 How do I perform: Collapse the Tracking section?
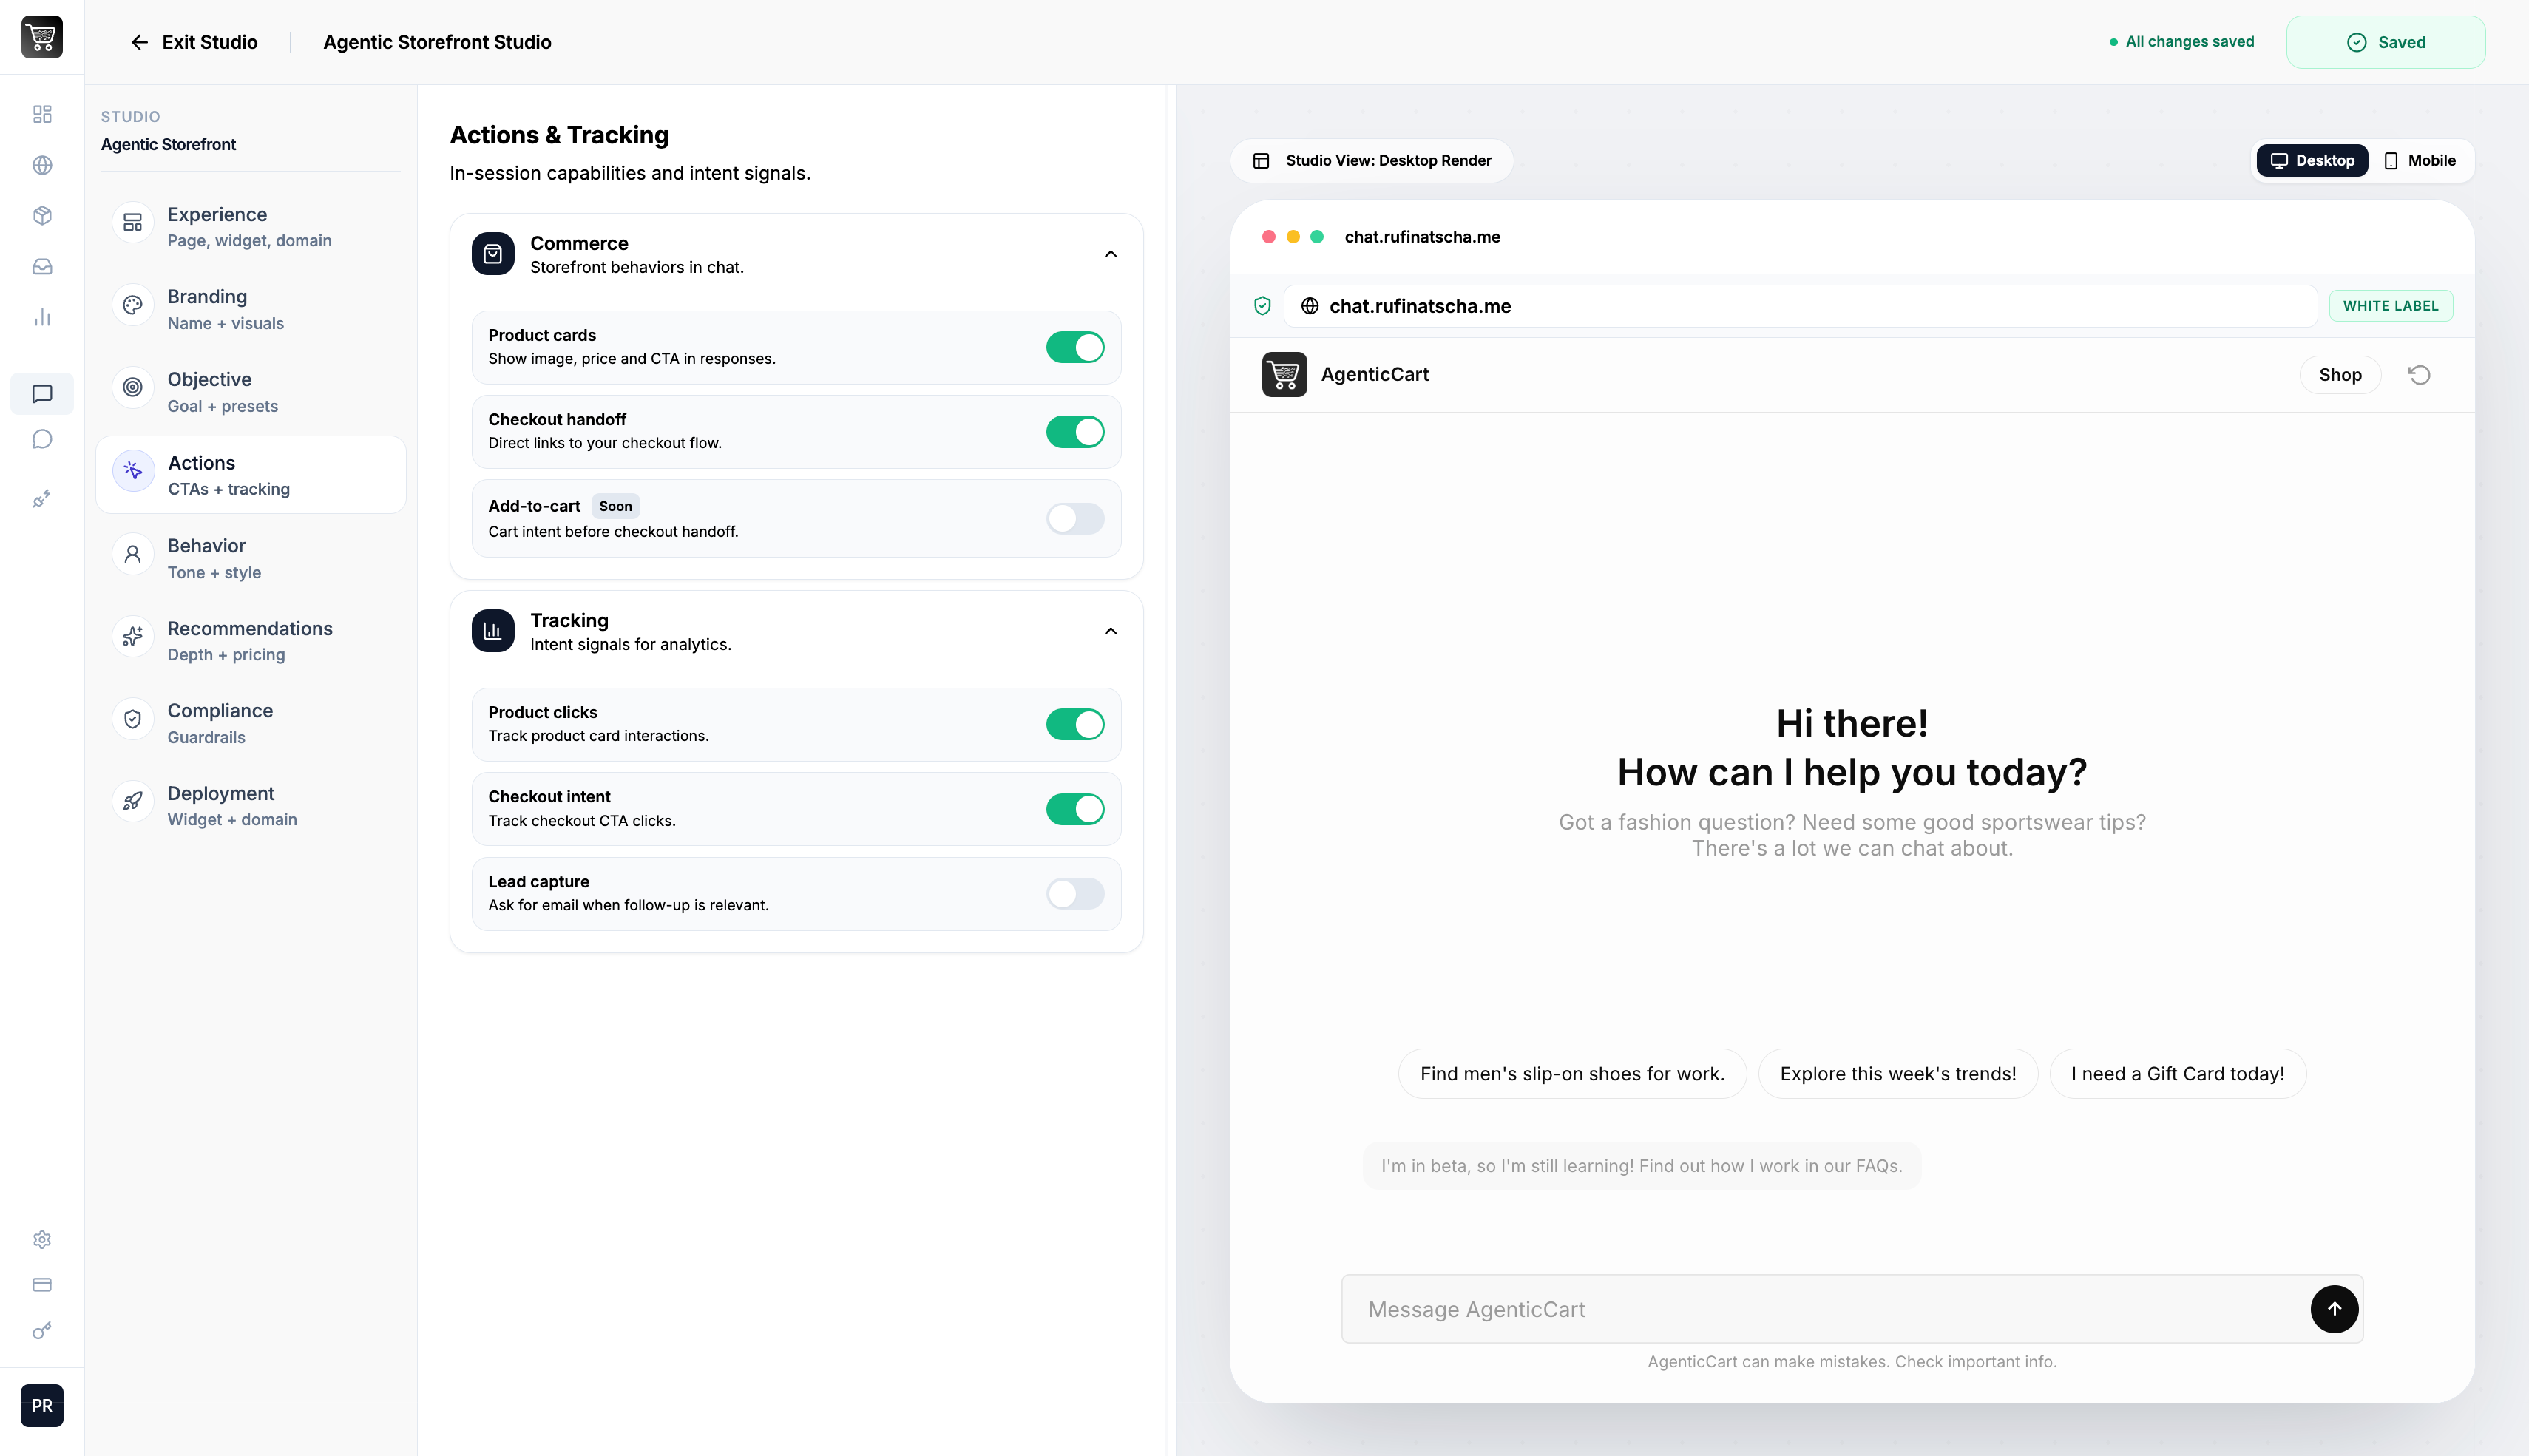pyautogui.click(x=1110, y=631)
